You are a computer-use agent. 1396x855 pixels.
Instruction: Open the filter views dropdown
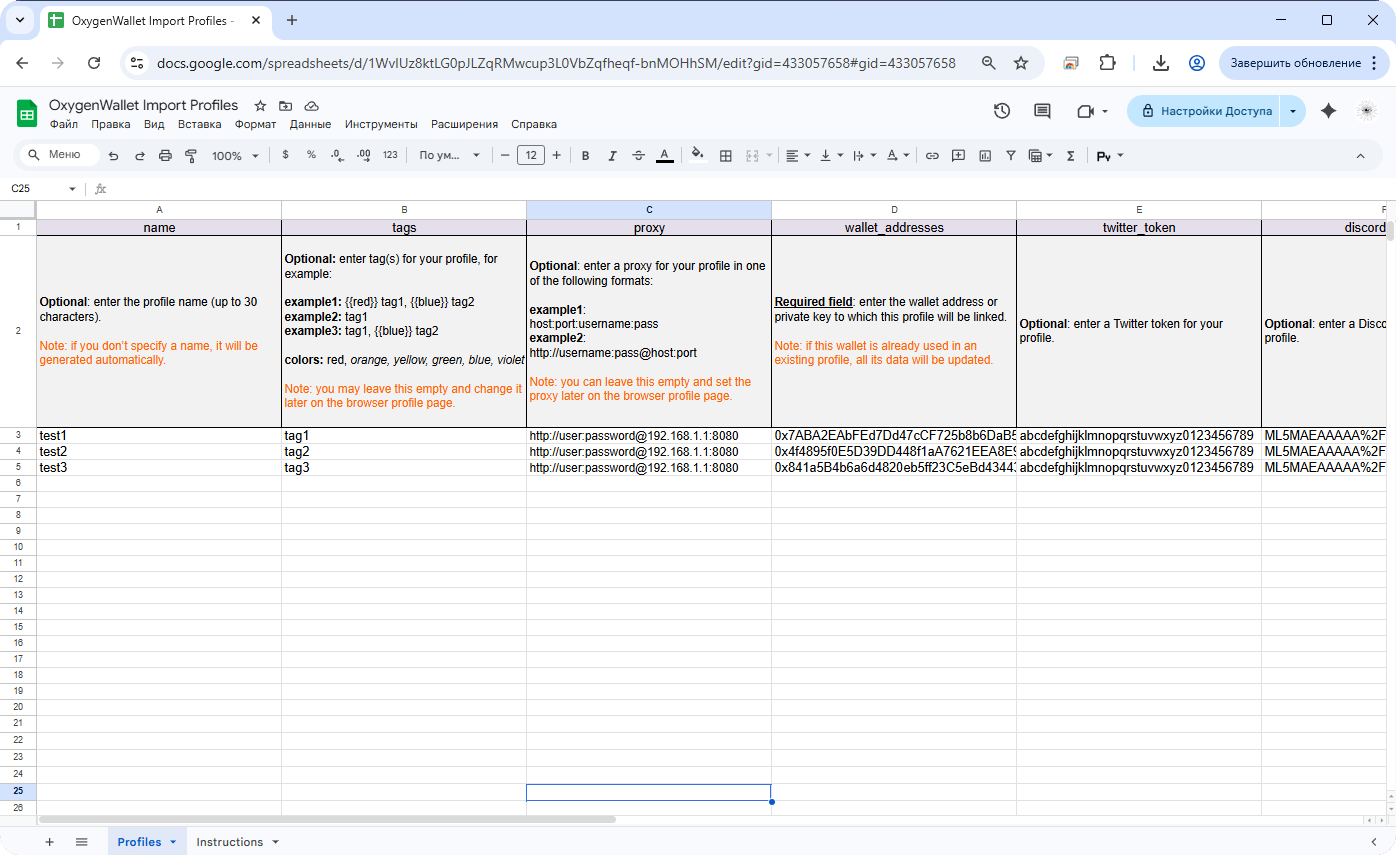1041,156
